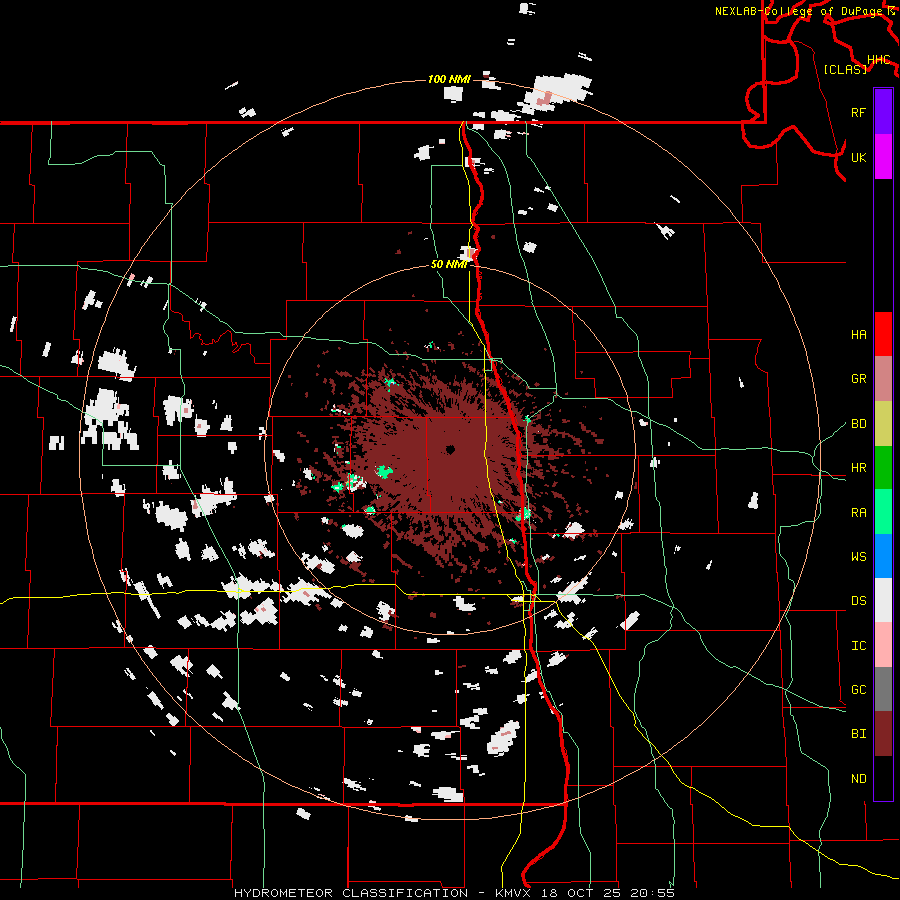
Task: Click the ND legend label
Action: (858, 779)
